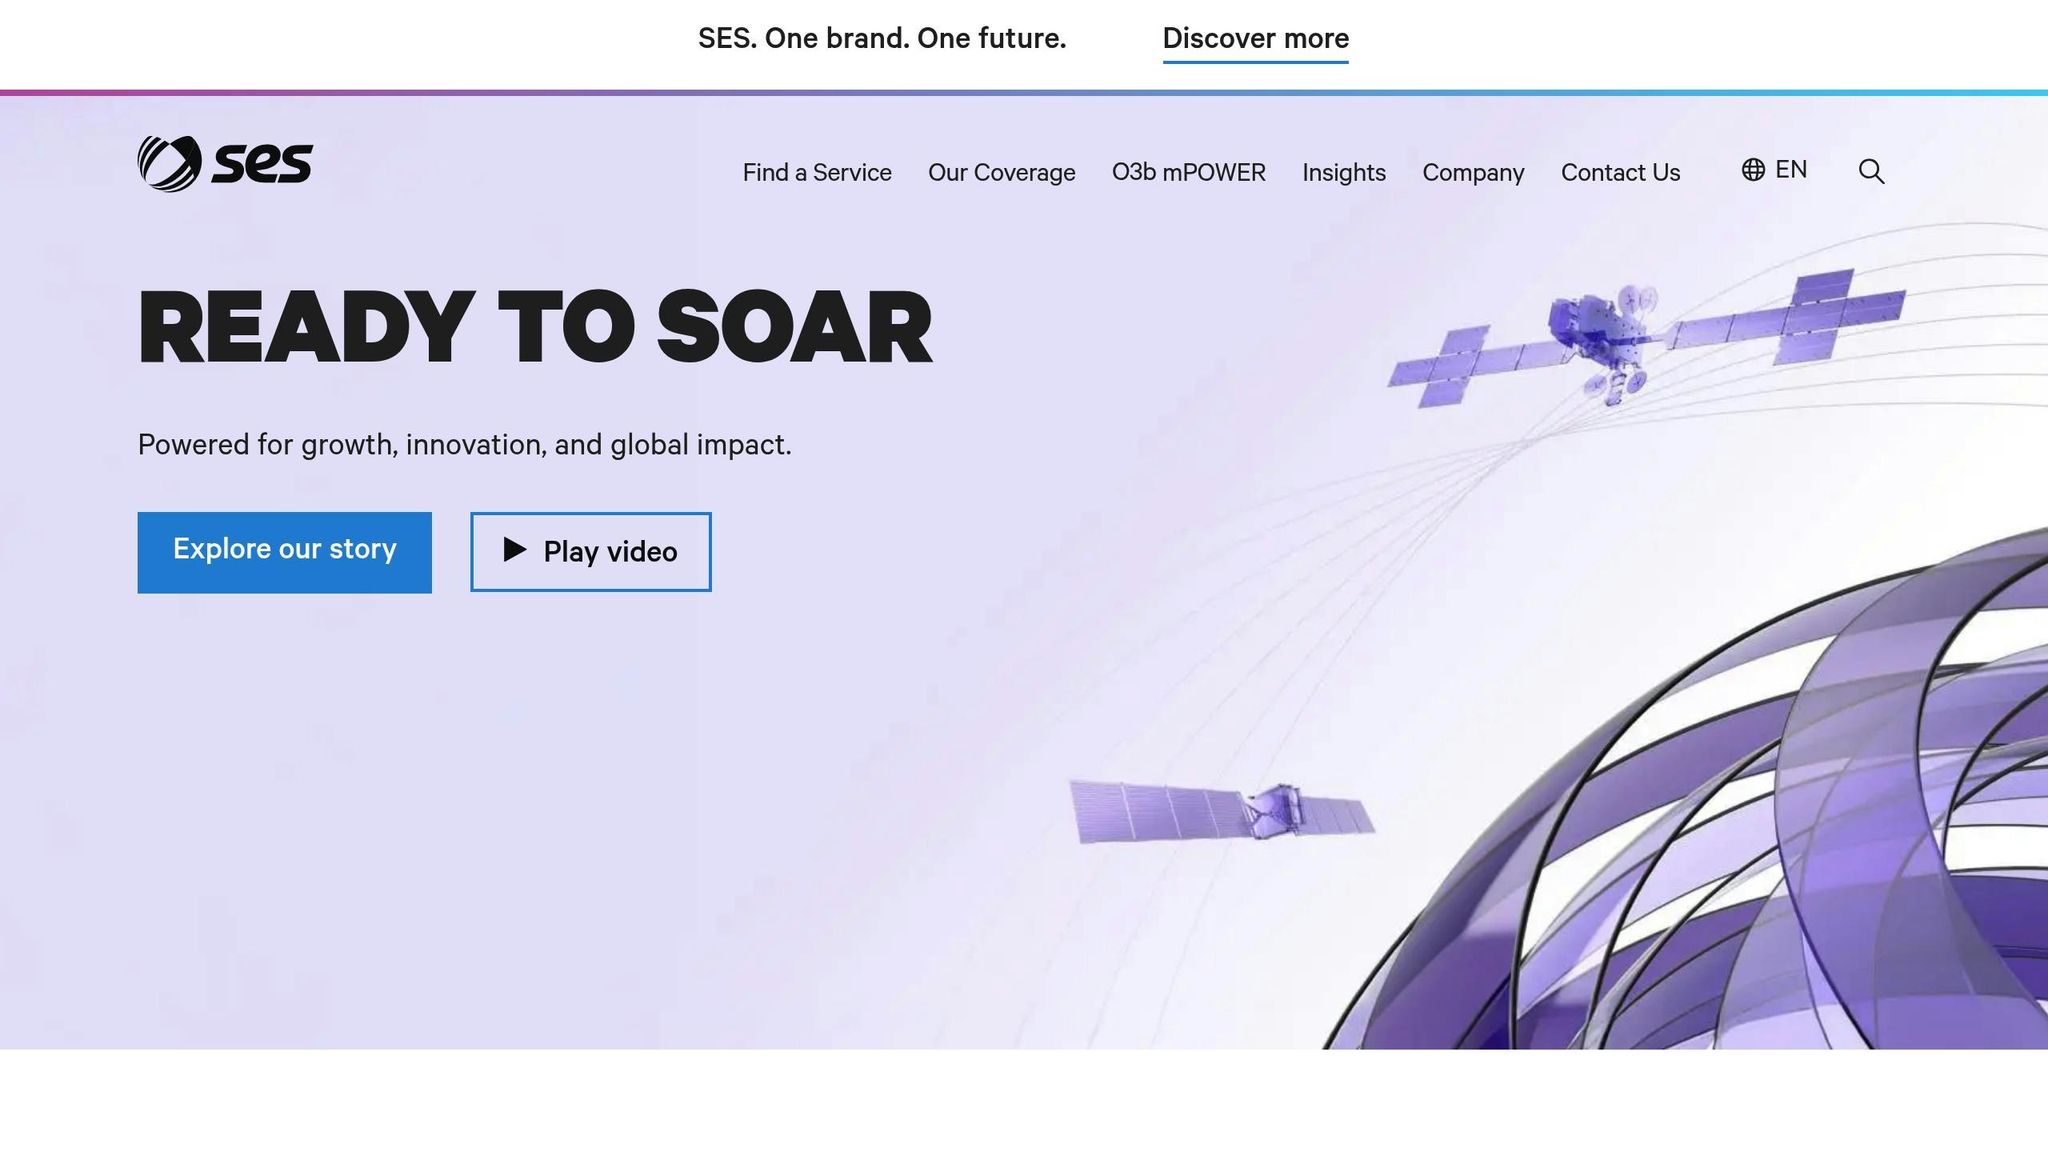Click the gradient divider bar below the banner
Screen dimensions: 2048x1152
[x=1024, y=89]
